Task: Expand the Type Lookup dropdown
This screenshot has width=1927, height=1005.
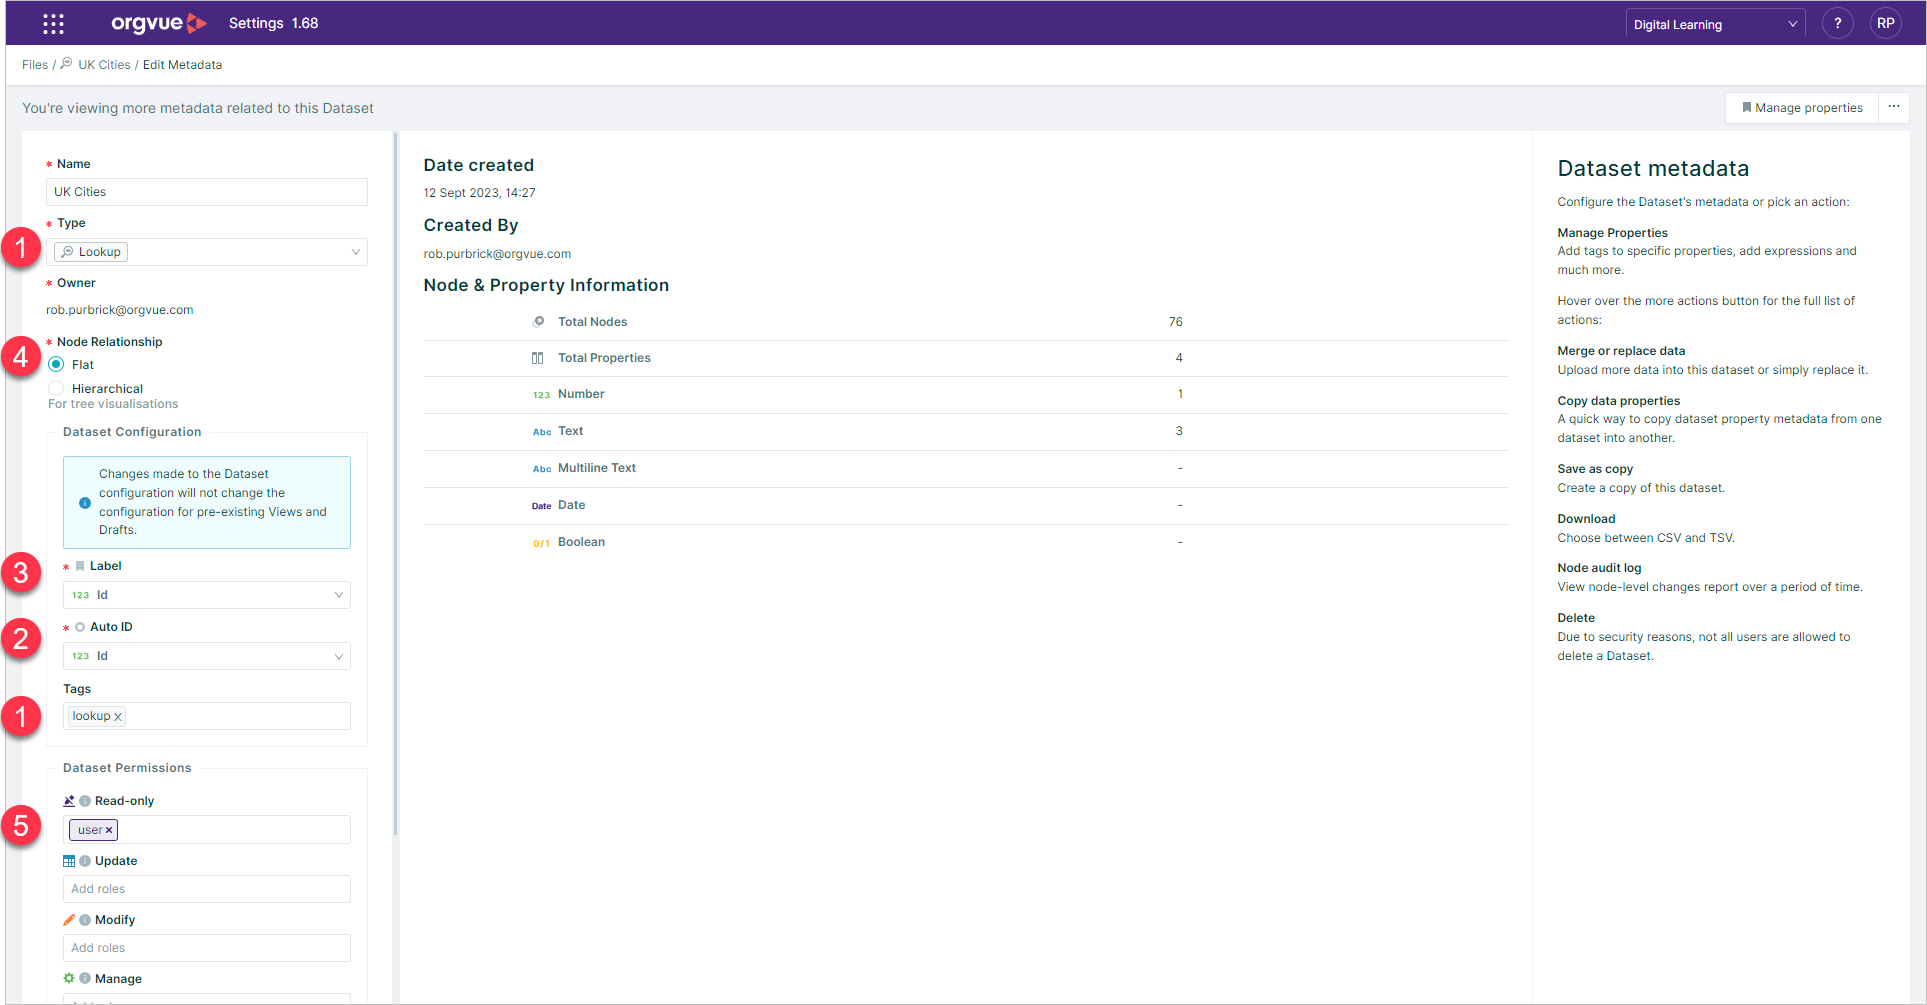Action: (207, 252)
